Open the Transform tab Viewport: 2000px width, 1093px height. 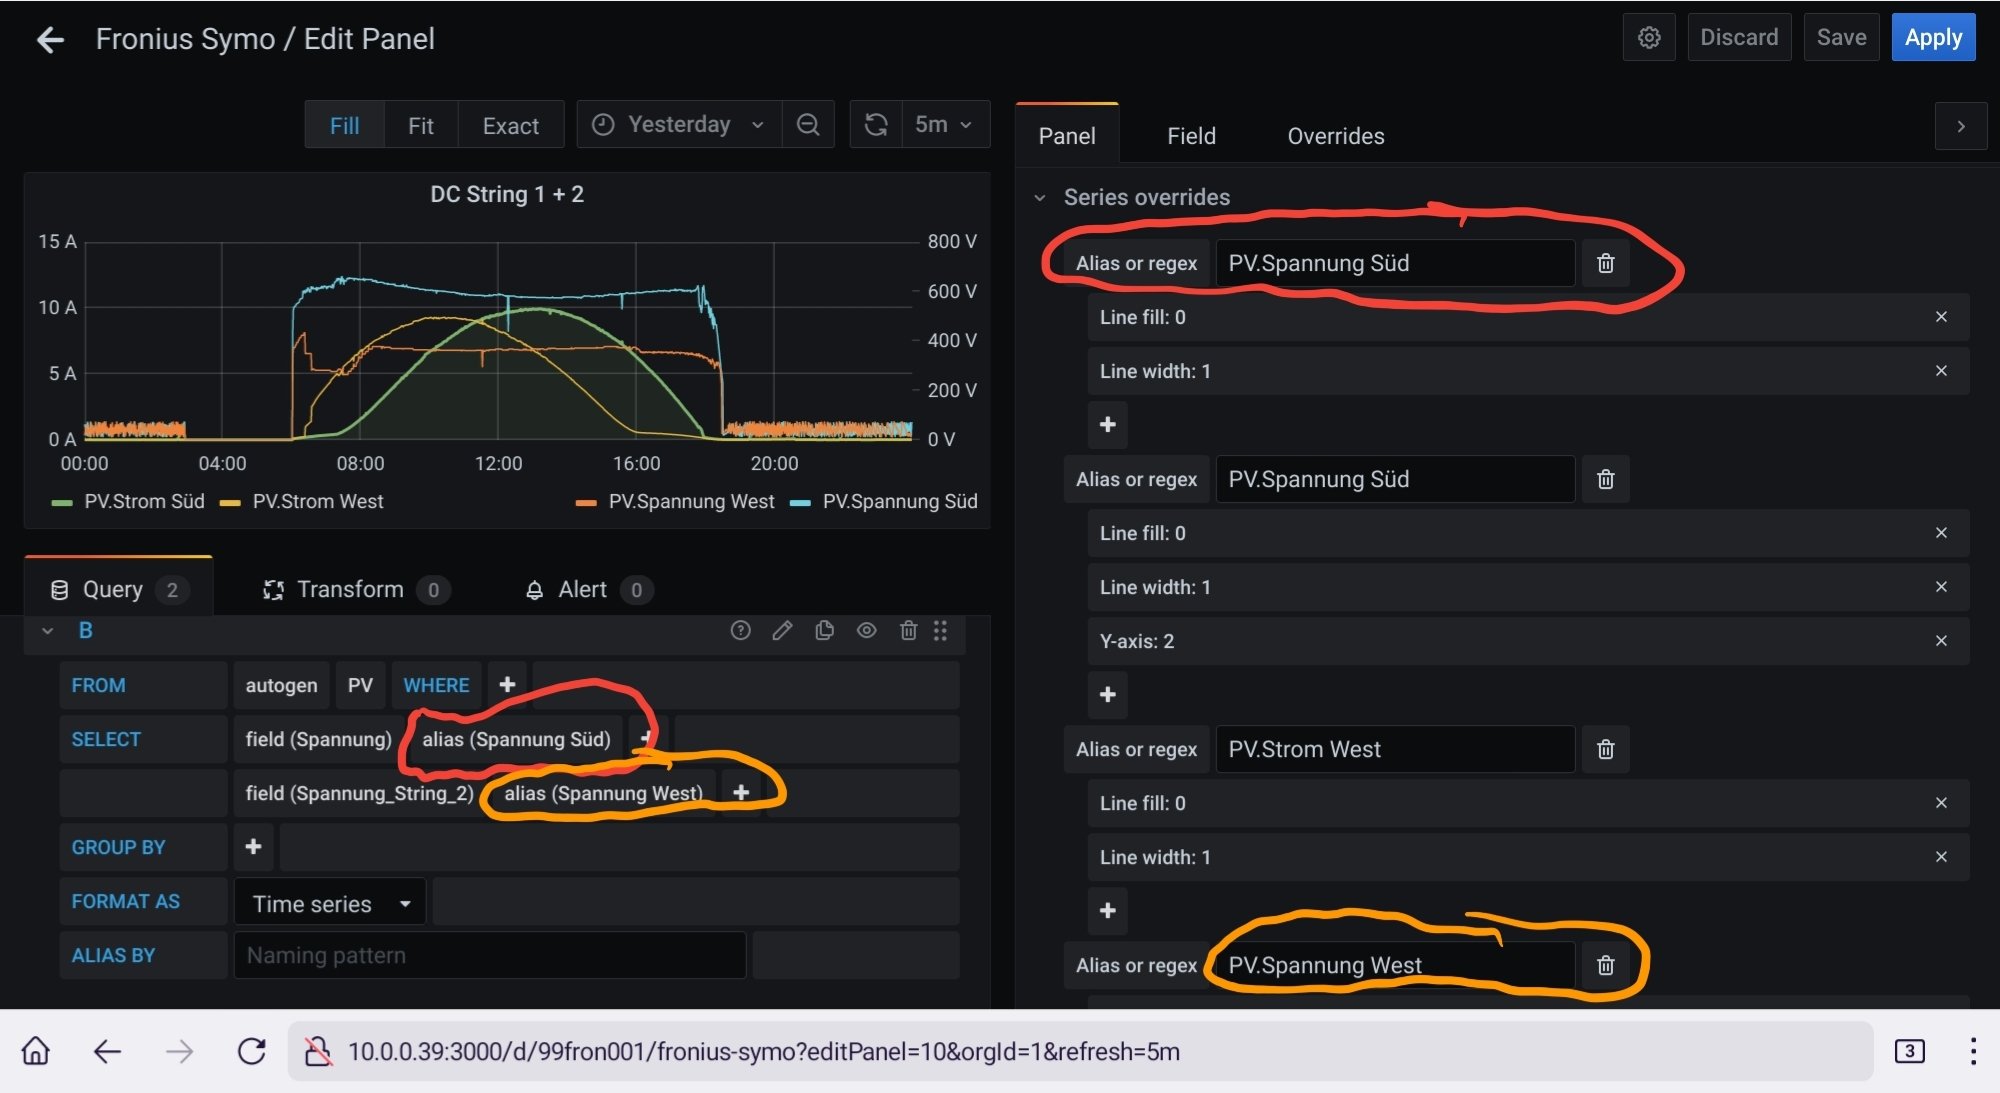350,590
